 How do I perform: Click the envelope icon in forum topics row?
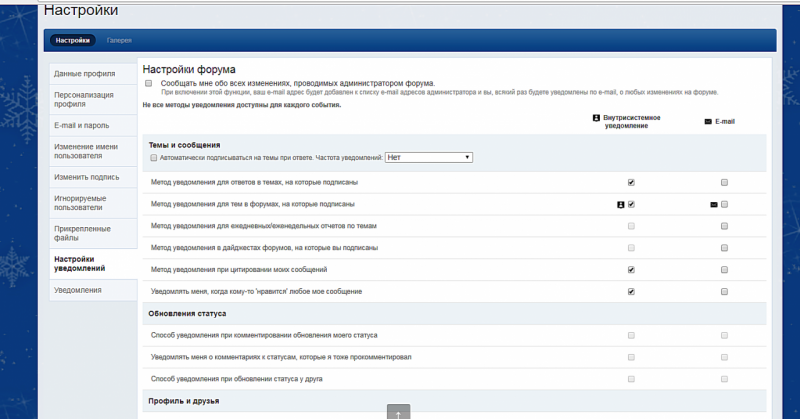click(x=714, y=205)
